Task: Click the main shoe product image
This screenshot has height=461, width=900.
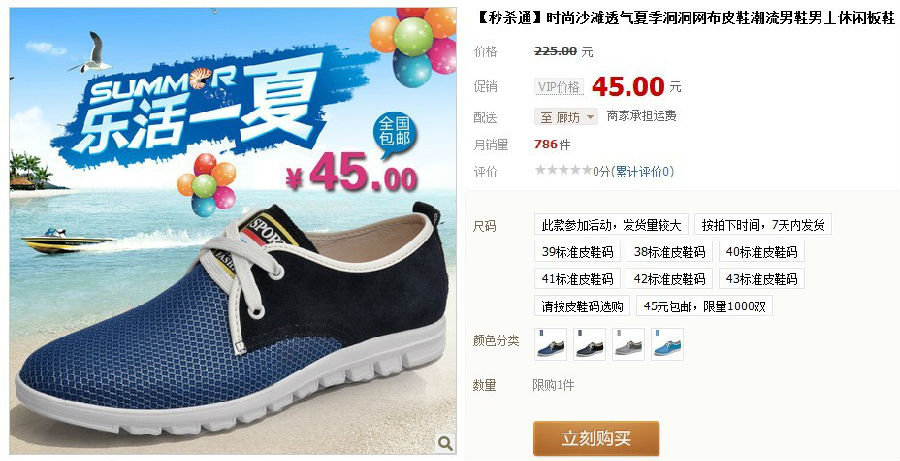Action: (233, 231)
